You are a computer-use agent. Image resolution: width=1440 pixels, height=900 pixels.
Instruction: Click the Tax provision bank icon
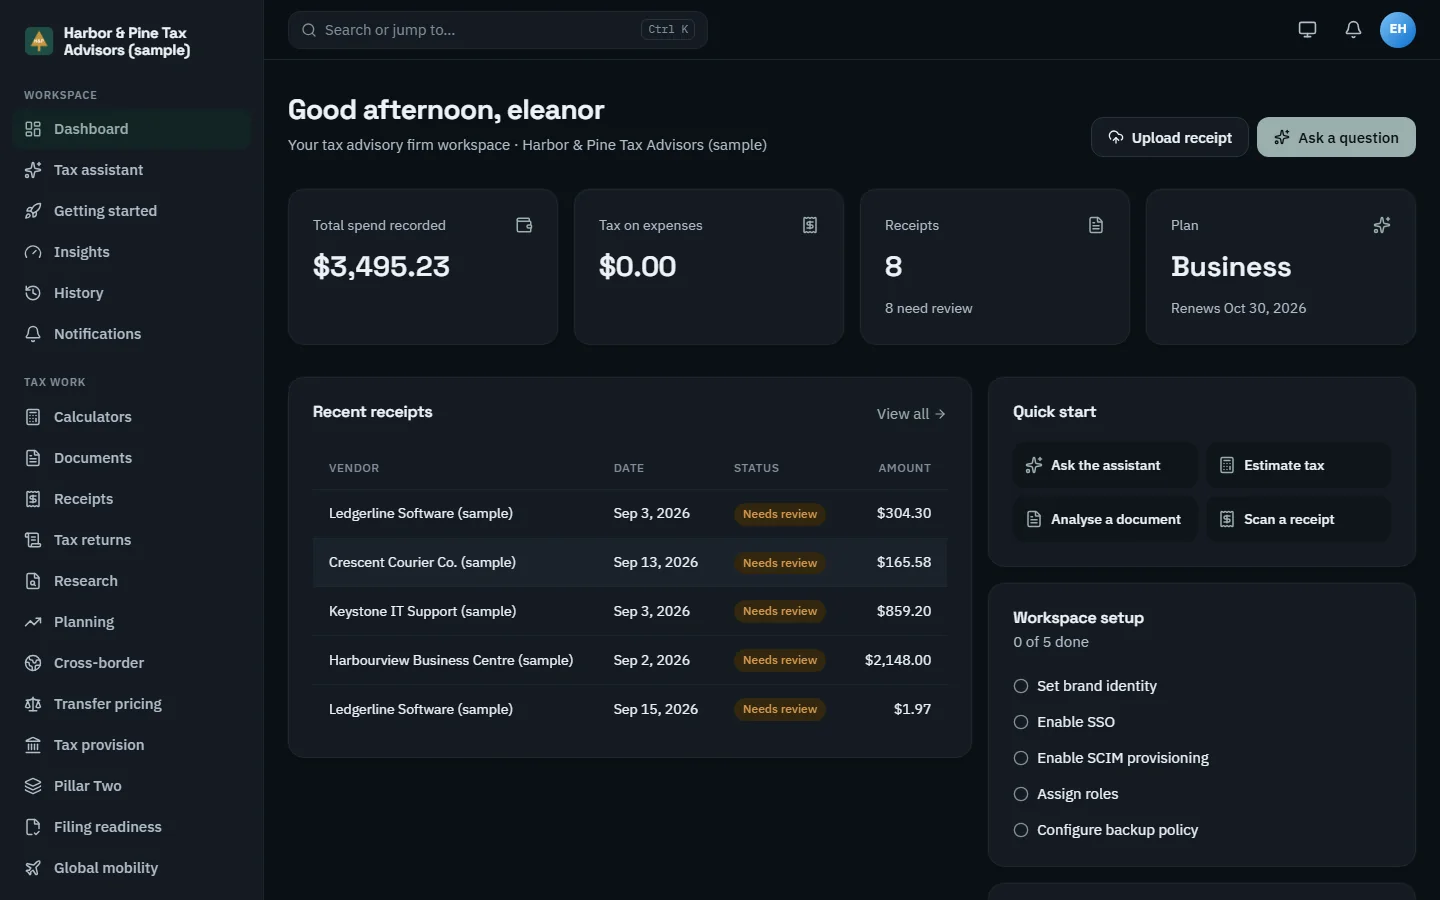coord(33,745)
